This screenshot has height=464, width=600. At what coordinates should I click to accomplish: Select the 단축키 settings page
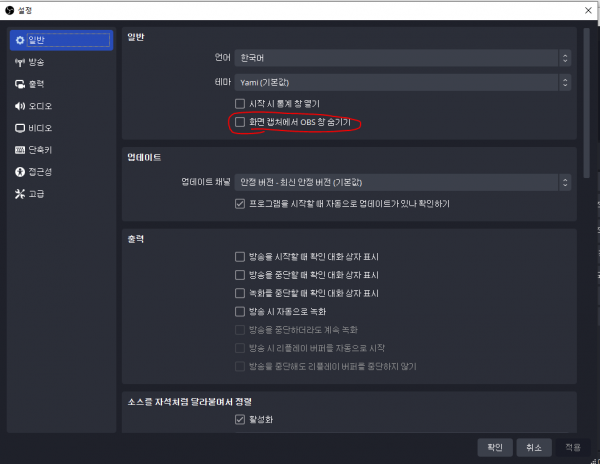click(x=61, y=150)
